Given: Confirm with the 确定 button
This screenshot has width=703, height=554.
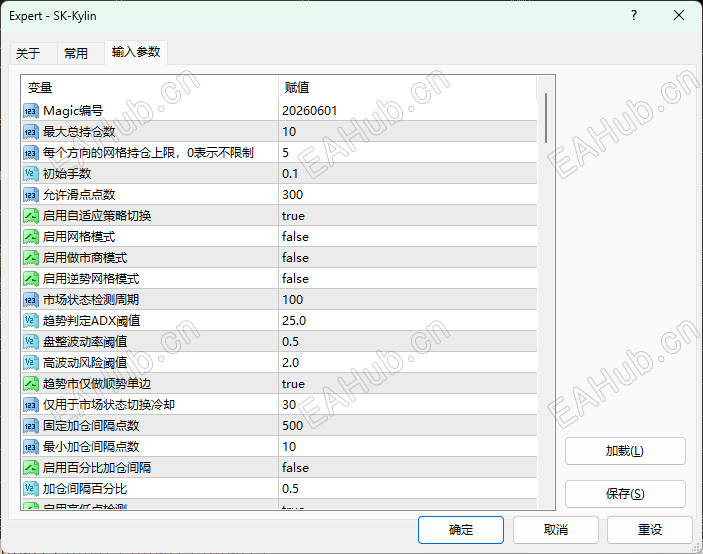Looking at the screenshot, I should click(x=461, y=530).
